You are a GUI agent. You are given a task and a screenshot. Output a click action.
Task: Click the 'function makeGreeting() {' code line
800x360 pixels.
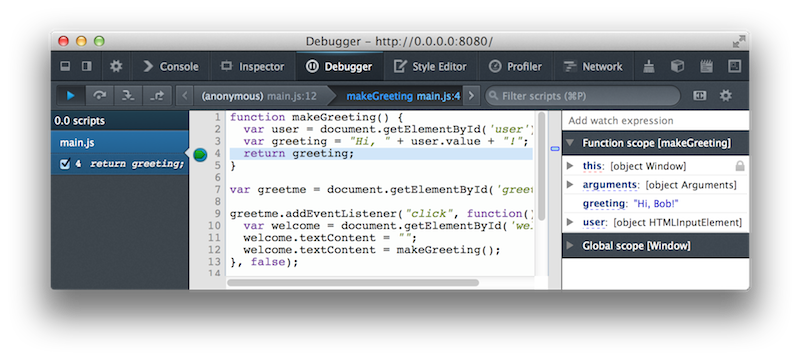(x=316, y=117)
